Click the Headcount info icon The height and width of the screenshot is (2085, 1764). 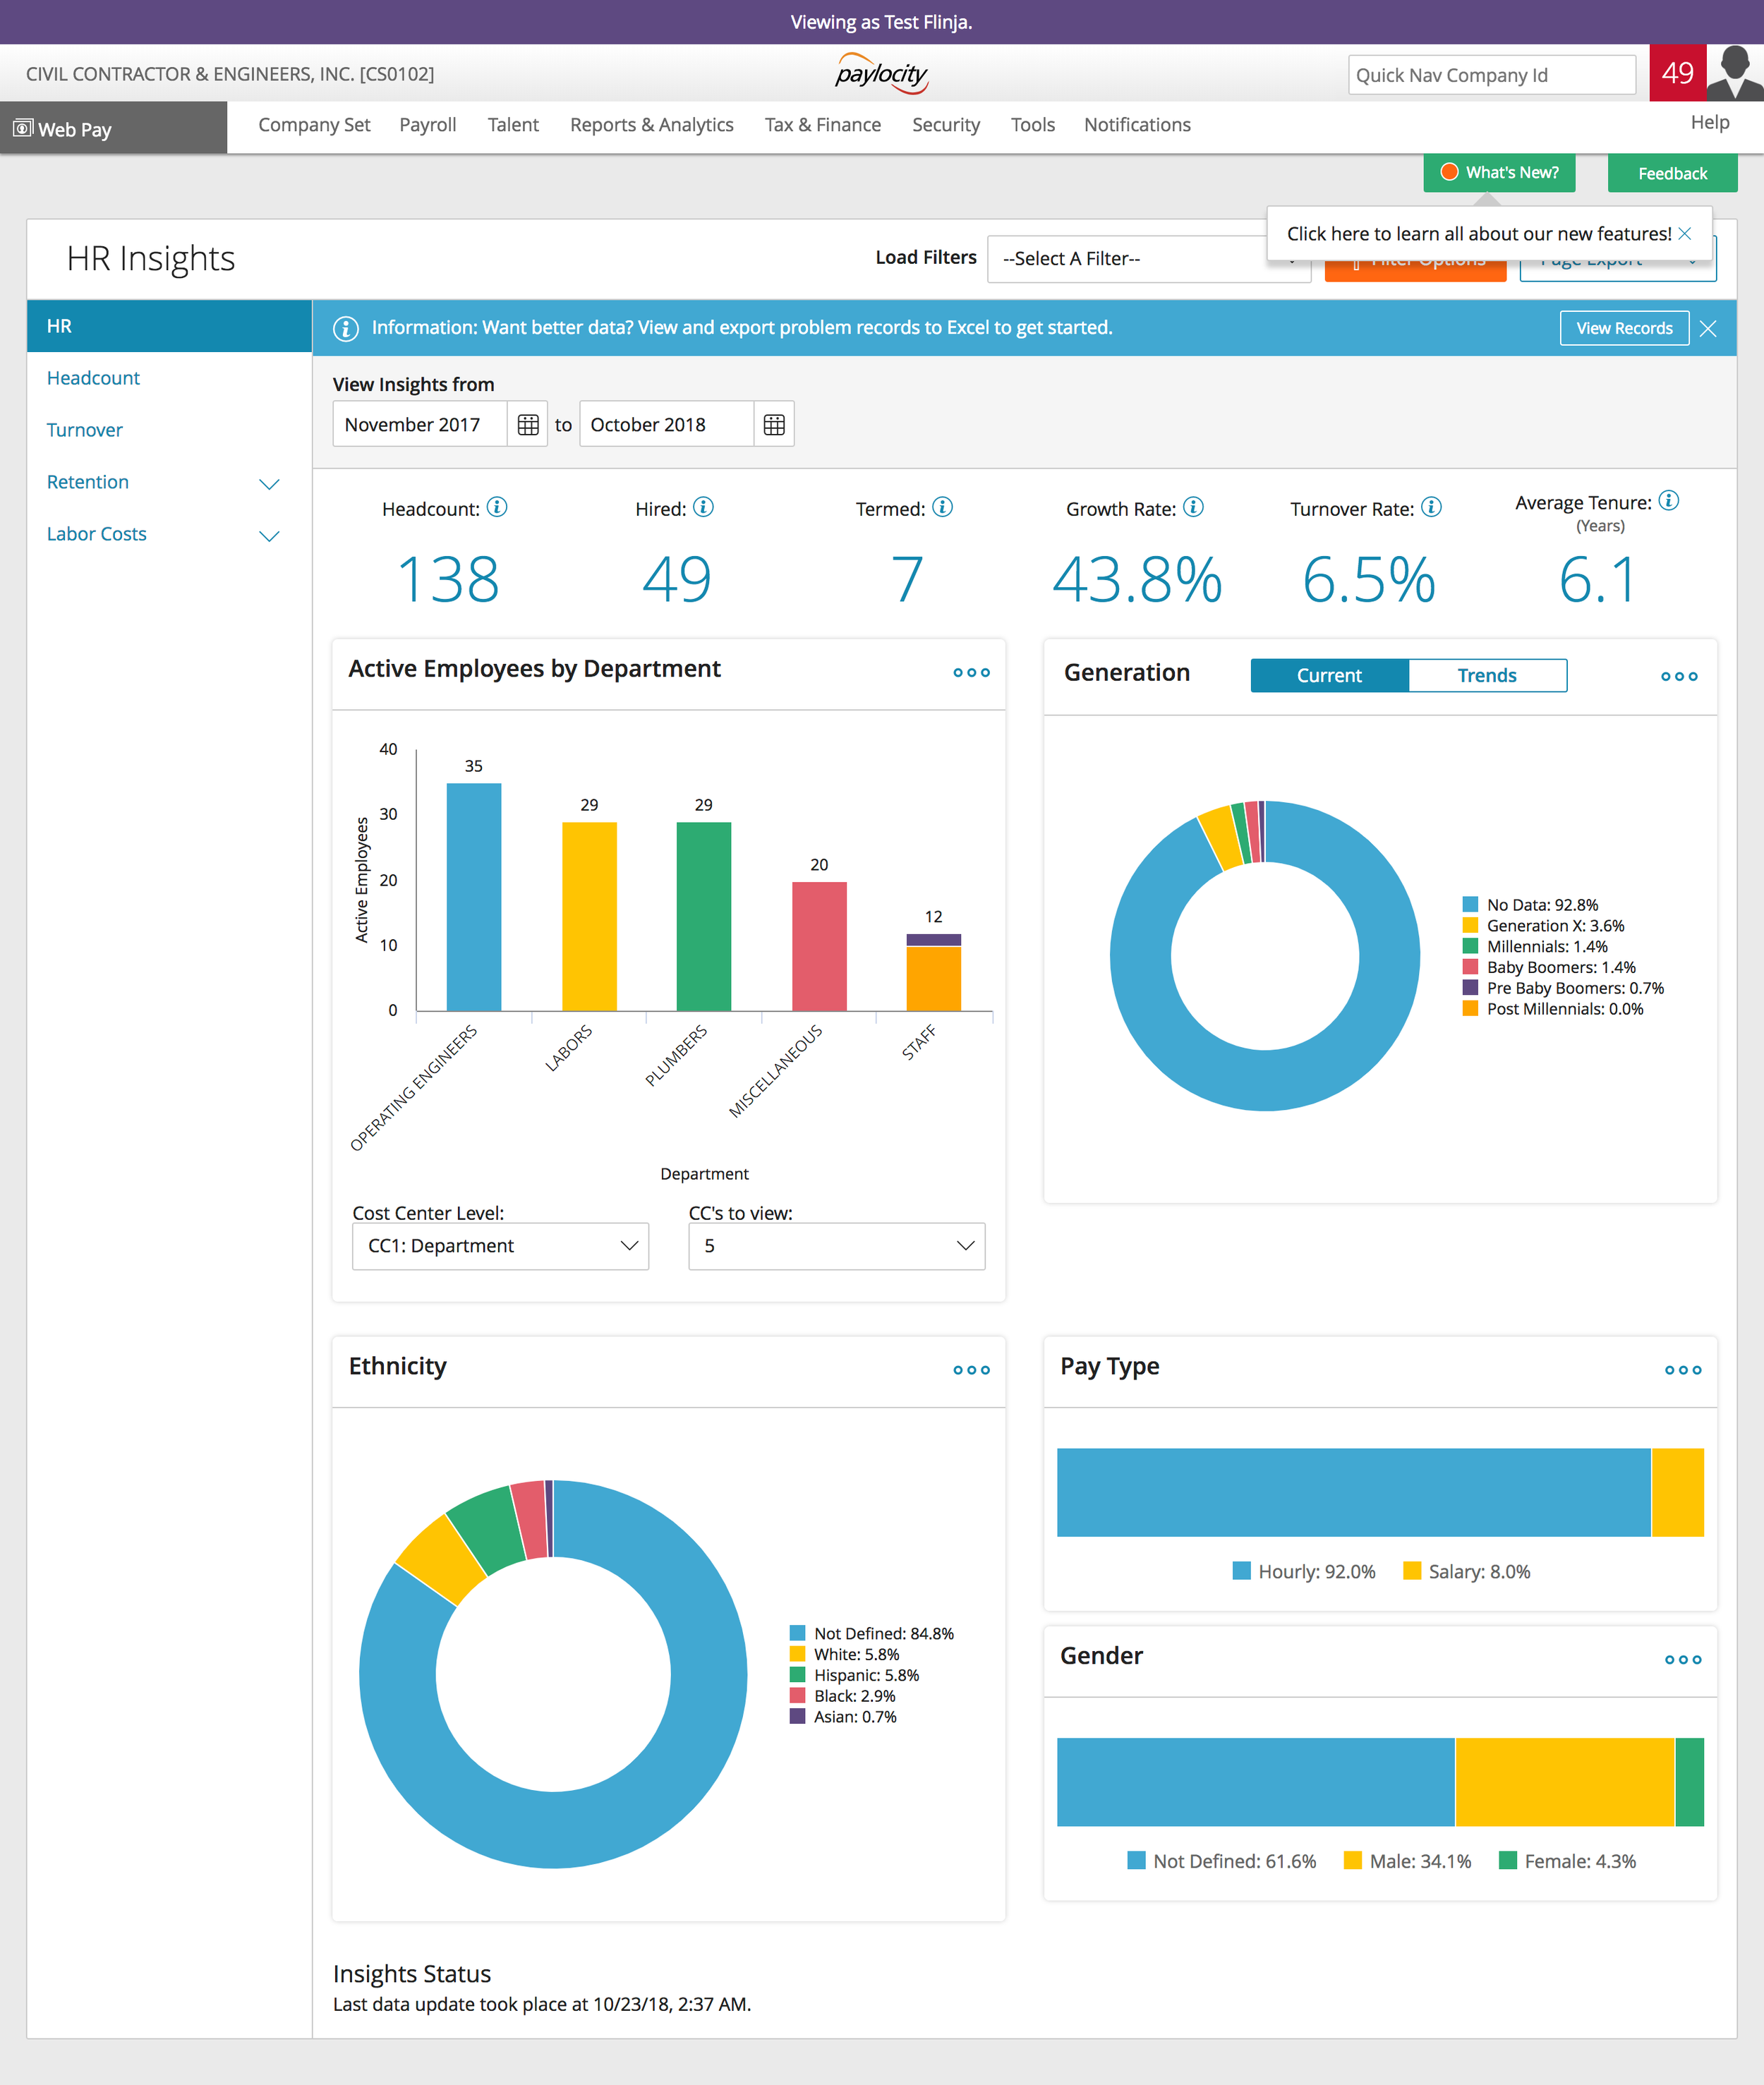coord(496,507)
